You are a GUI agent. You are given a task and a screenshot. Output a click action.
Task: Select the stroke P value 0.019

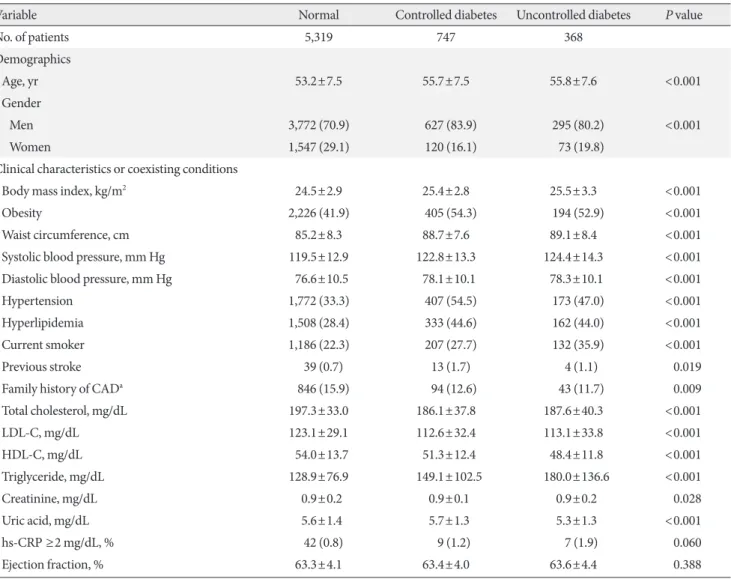(x=687, y=367)
